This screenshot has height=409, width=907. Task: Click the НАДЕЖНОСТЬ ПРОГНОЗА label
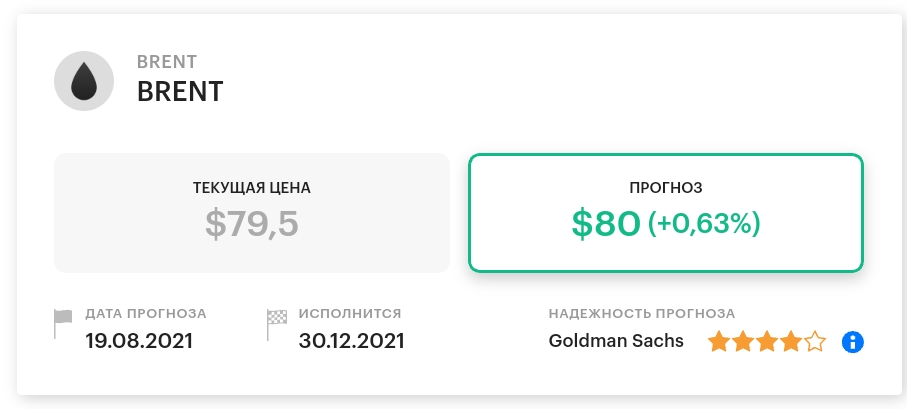641,314
